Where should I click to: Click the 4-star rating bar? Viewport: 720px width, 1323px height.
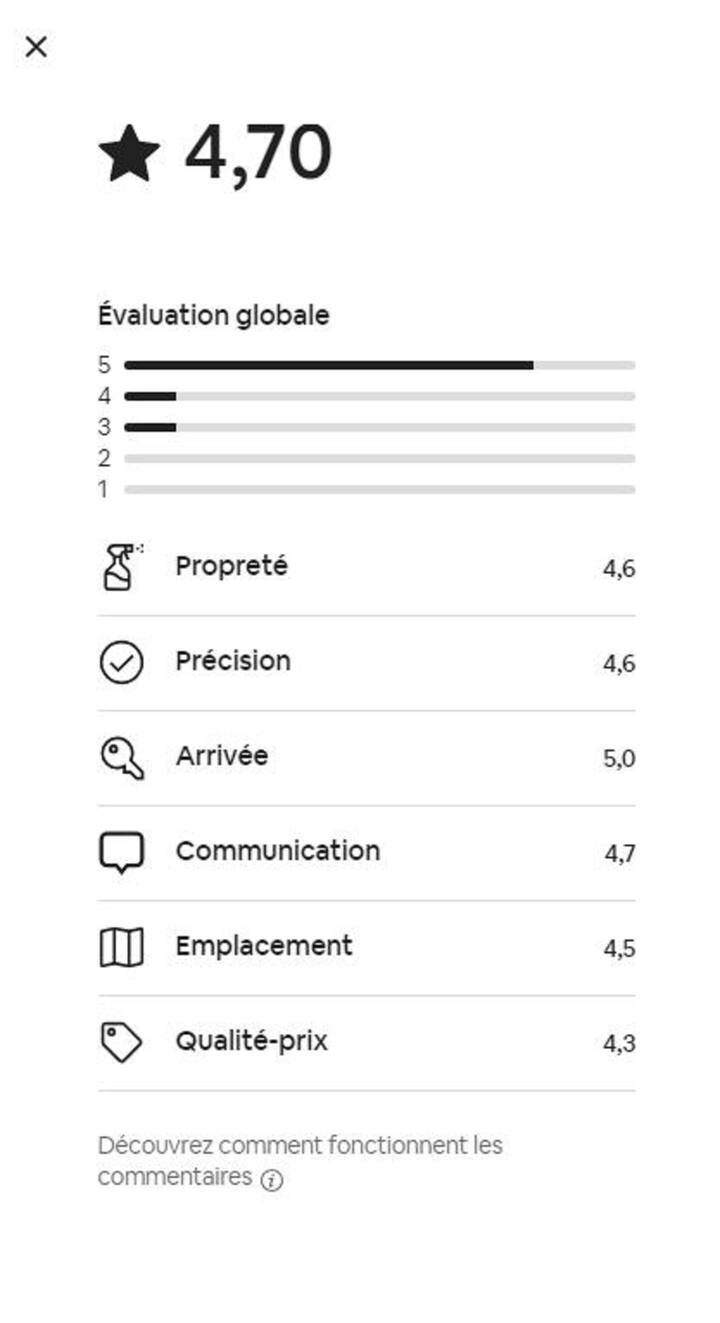(x=379, y=396)
